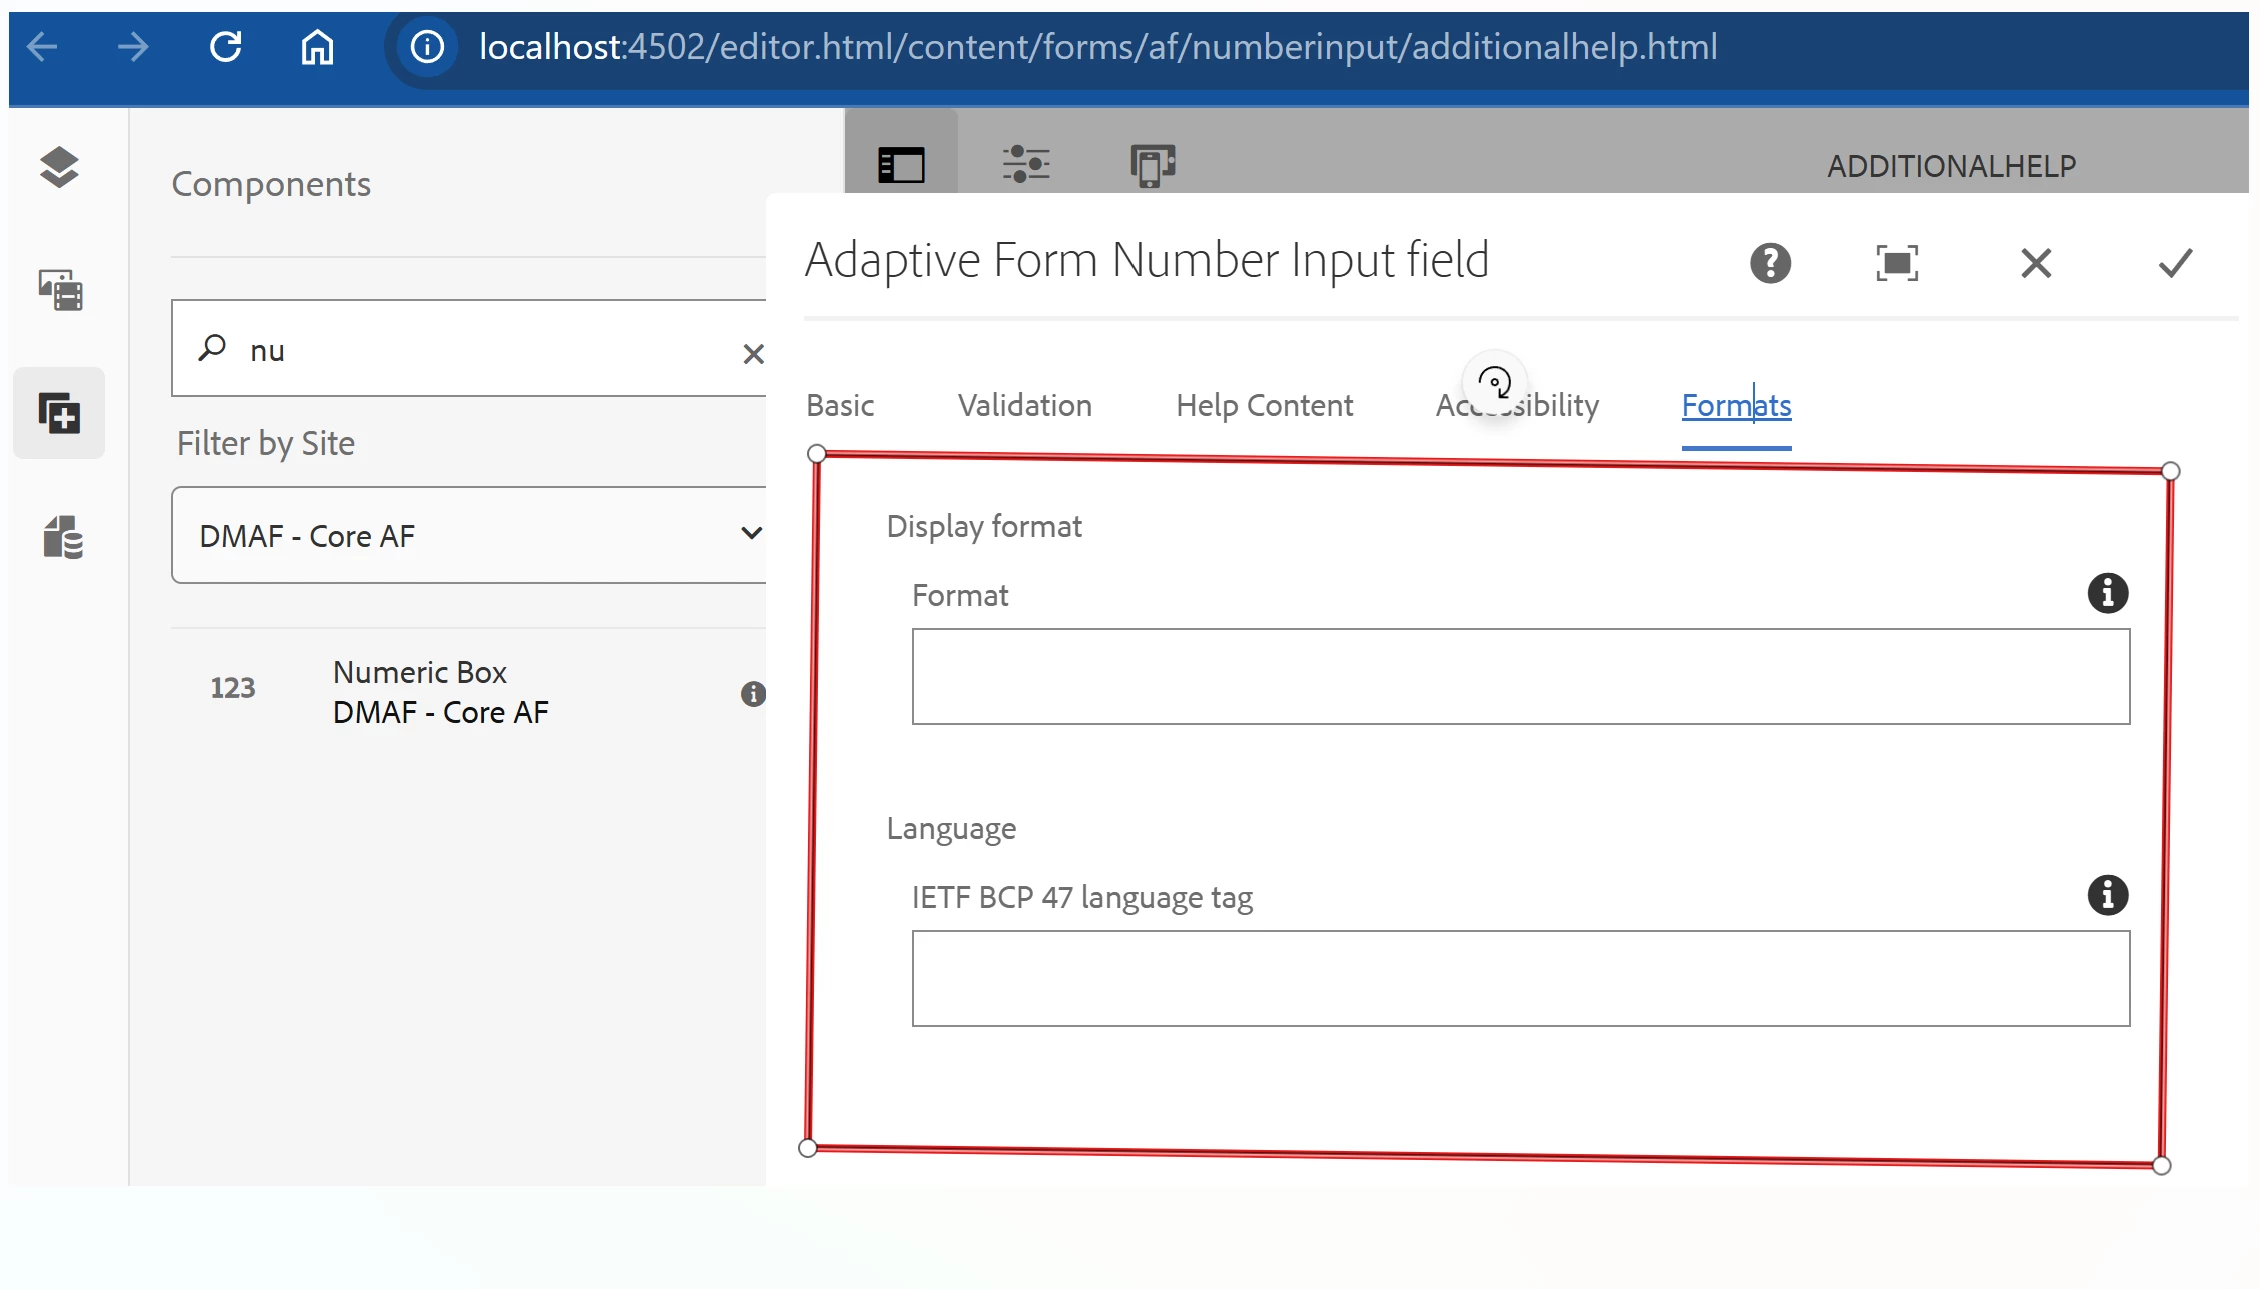Switch to the Validation tab
The height and width of the screenshot is (1289, 2260).
(x=1024, y=405)
